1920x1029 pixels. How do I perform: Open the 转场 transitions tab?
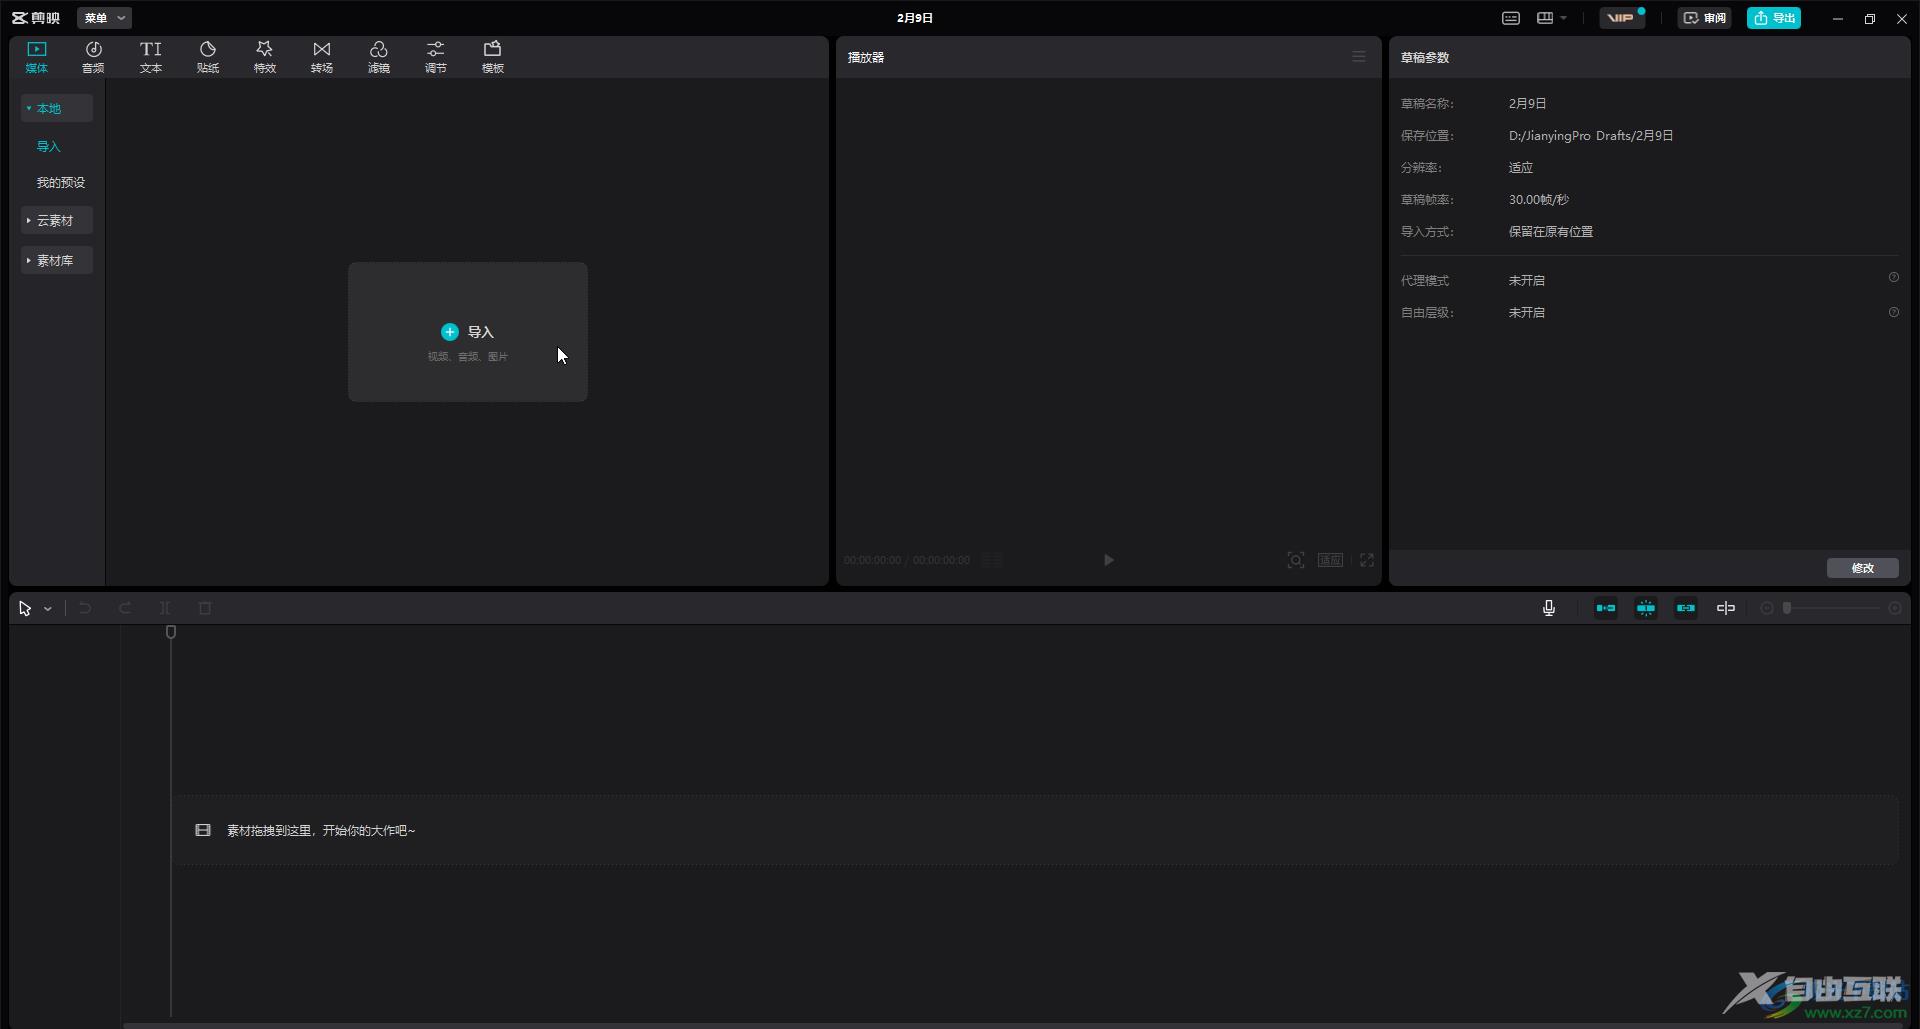(x=322, y=57)
